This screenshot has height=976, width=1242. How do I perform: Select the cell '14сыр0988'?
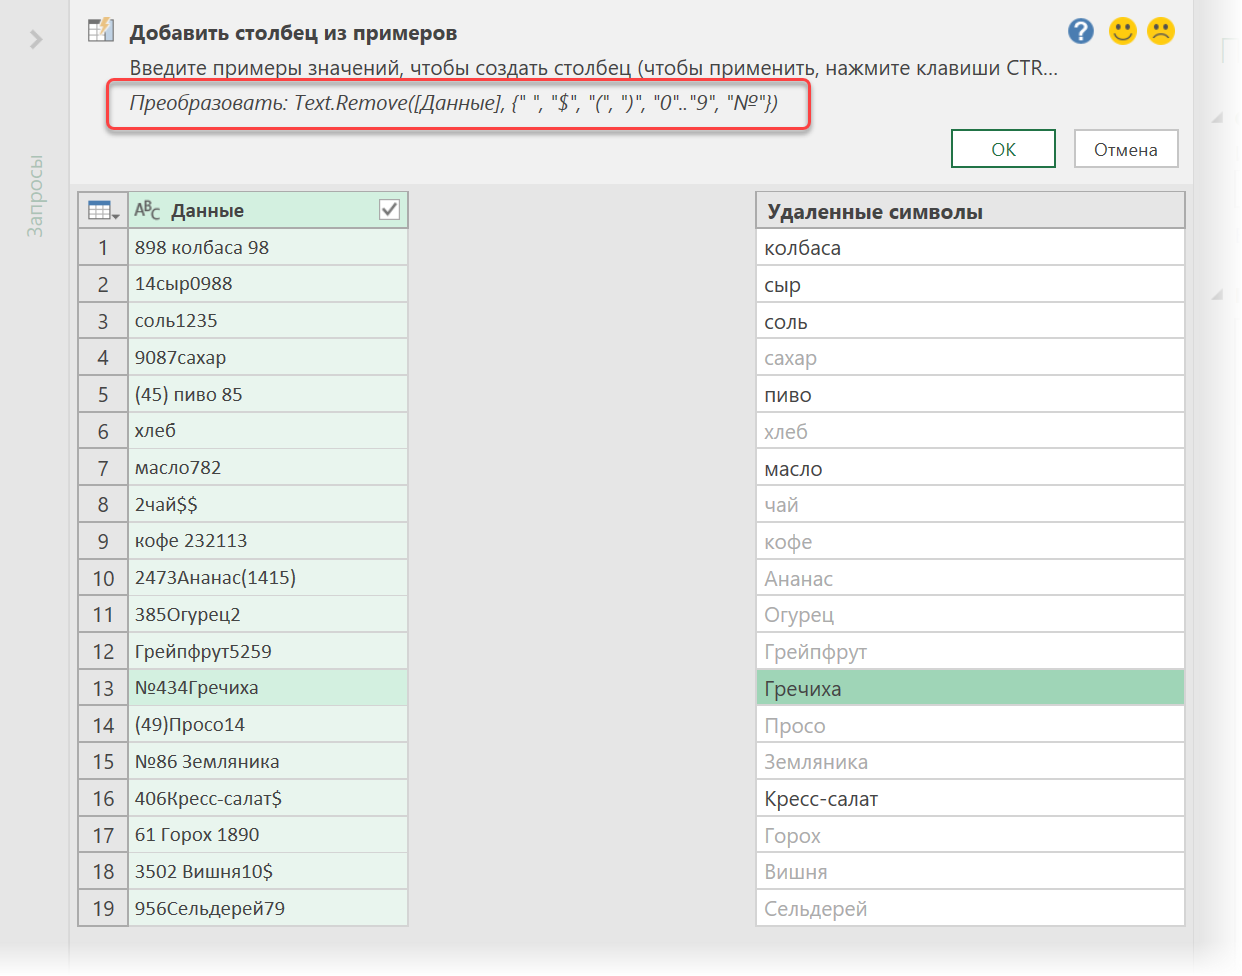[268, 284]
